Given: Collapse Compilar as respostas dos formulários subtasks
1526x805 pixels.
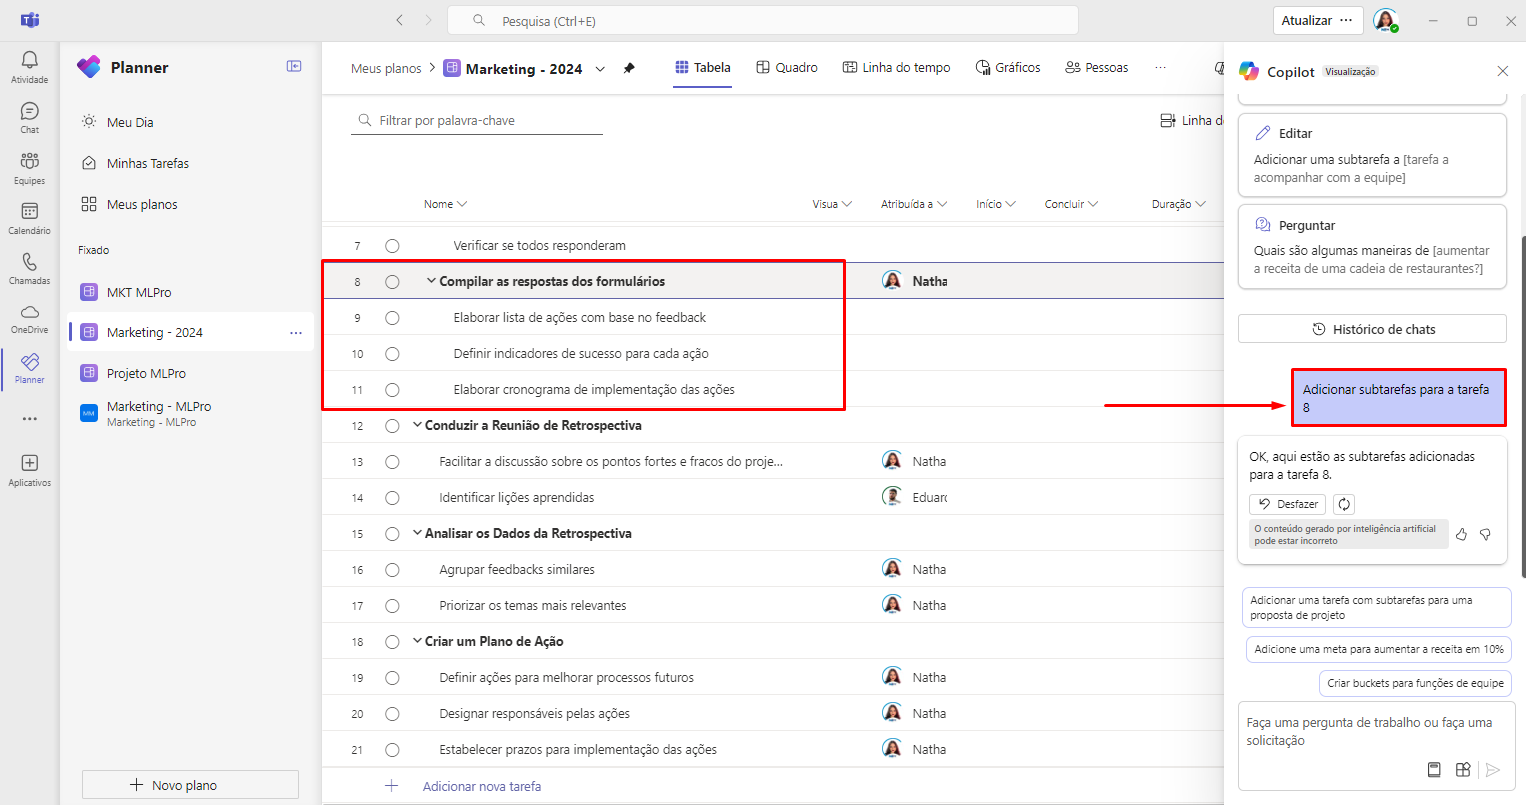Looking at the screenshot, I should tap(431, 281).
